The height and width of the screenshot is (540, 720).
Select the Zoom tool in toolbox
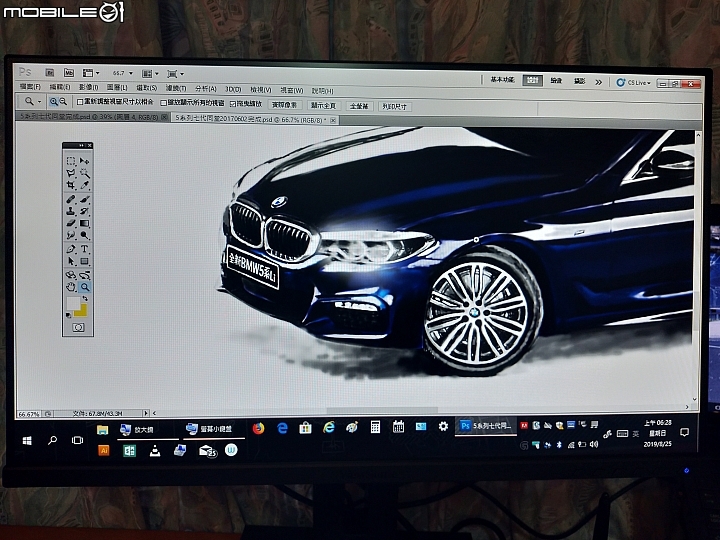pyautogui.click(x=84, y=287)
